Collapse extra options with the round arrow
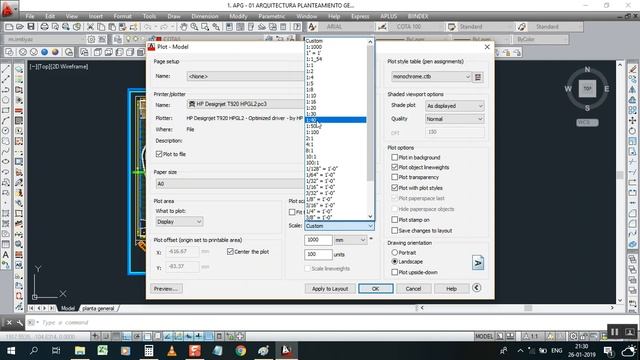Image resolution: width=640 pixels, height=360 pixels. click(476, 288)
